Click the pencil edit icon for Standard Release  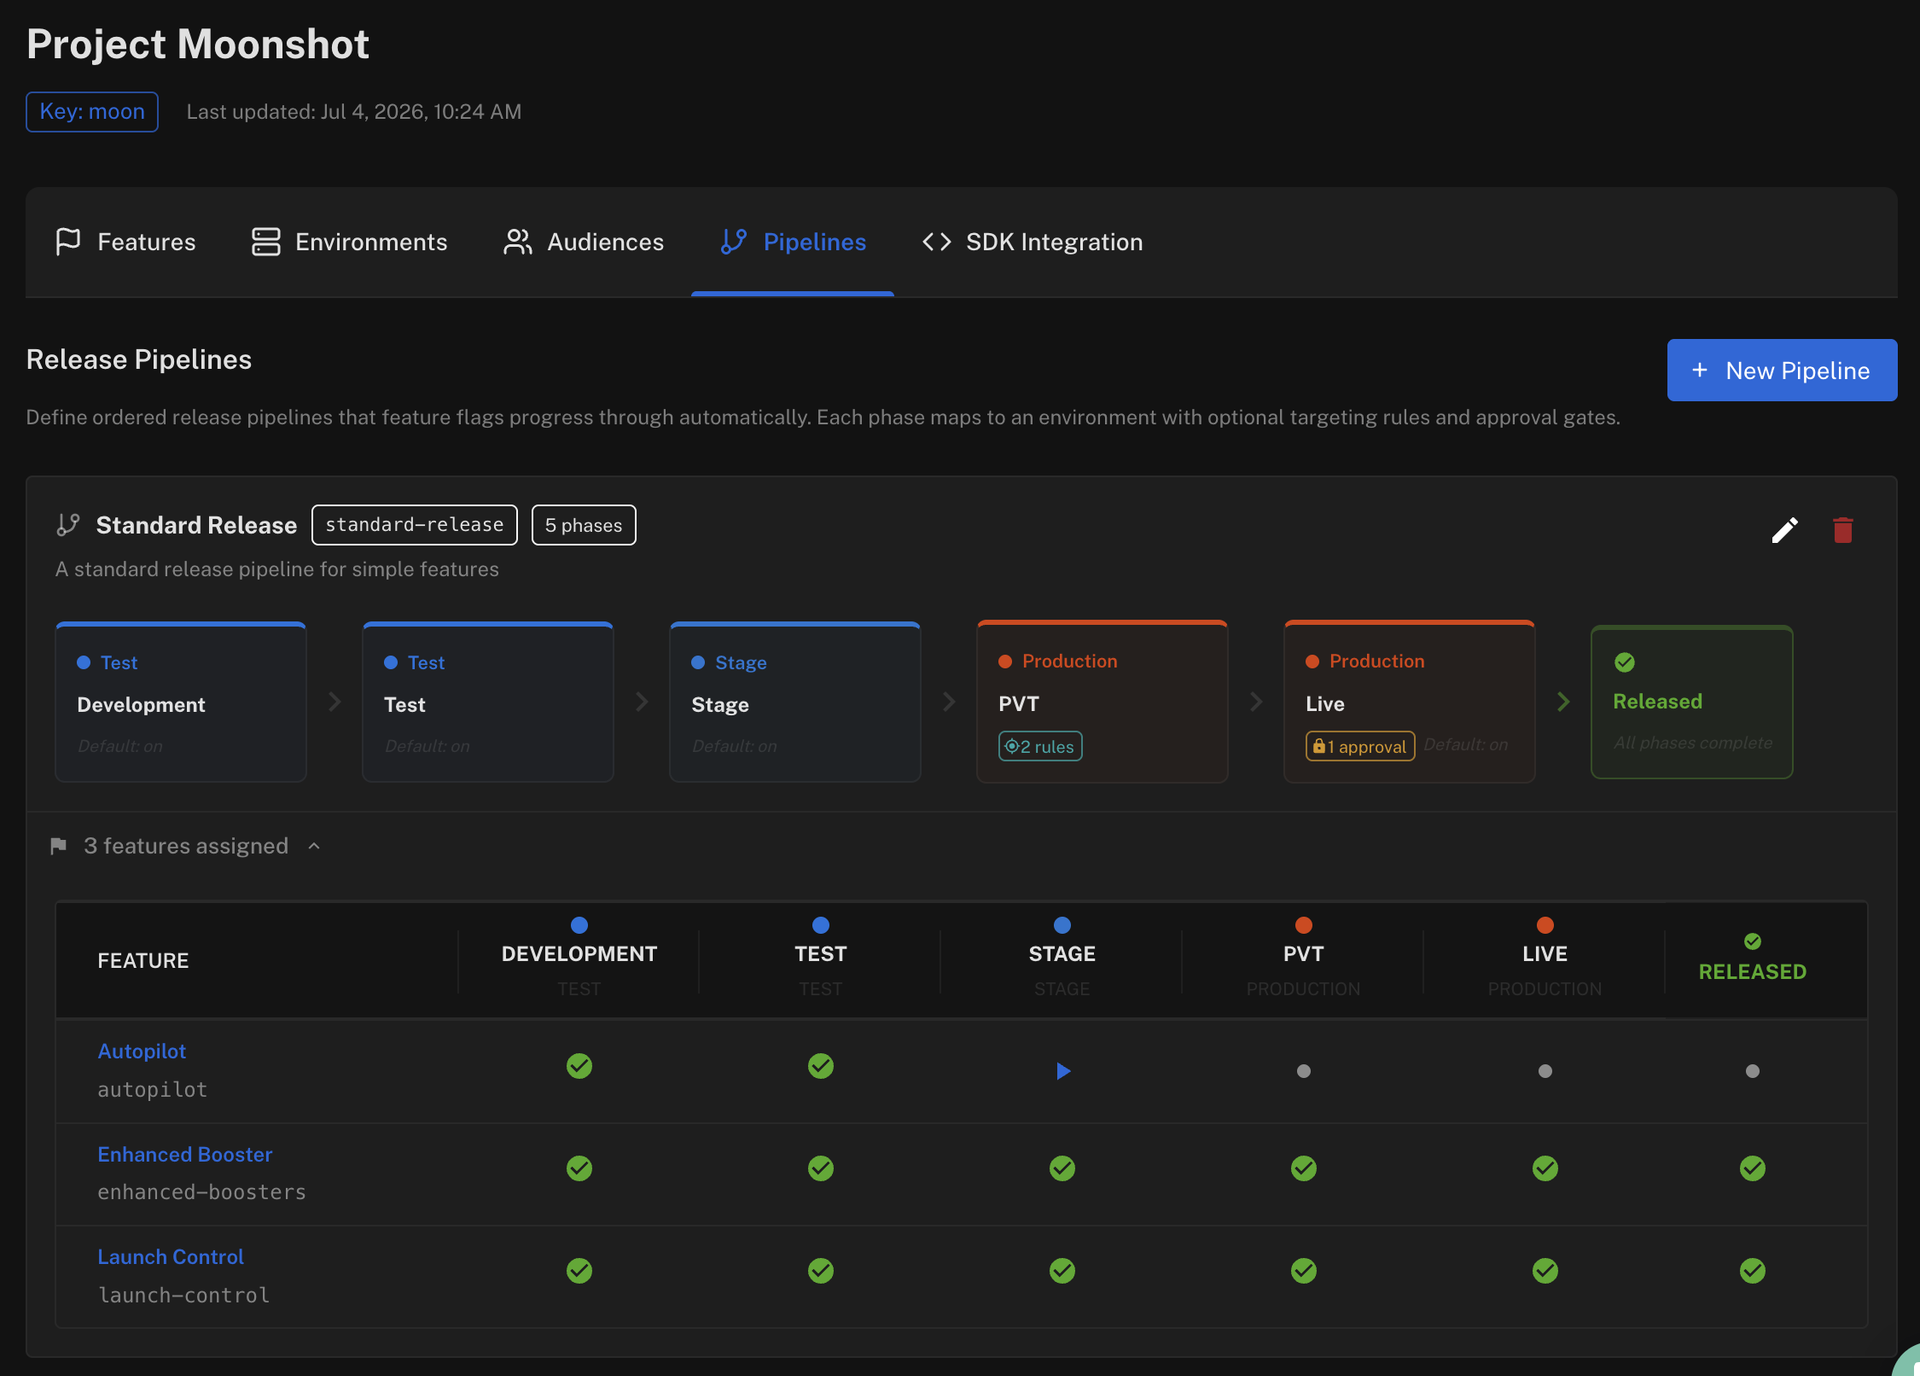pos(1785,530)
